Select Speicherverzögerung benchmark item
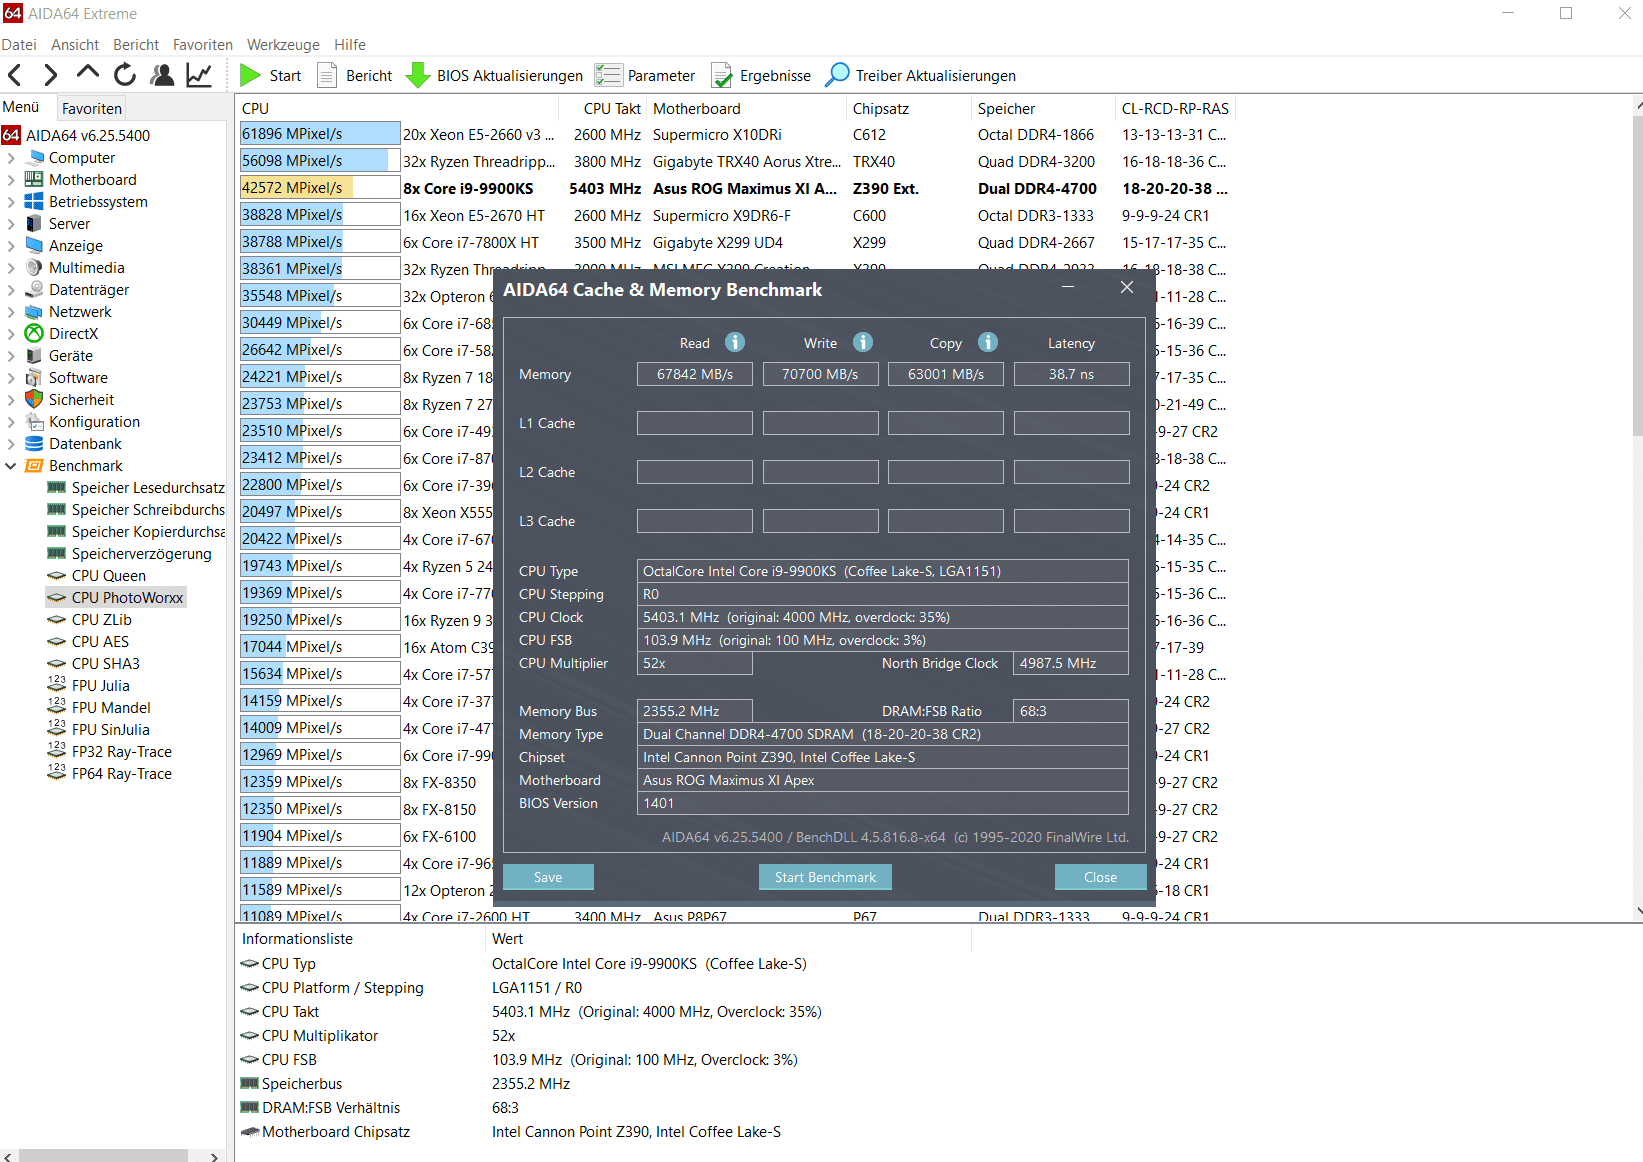This screenshot has height=1162, width=1643. (x=142, y=553)
